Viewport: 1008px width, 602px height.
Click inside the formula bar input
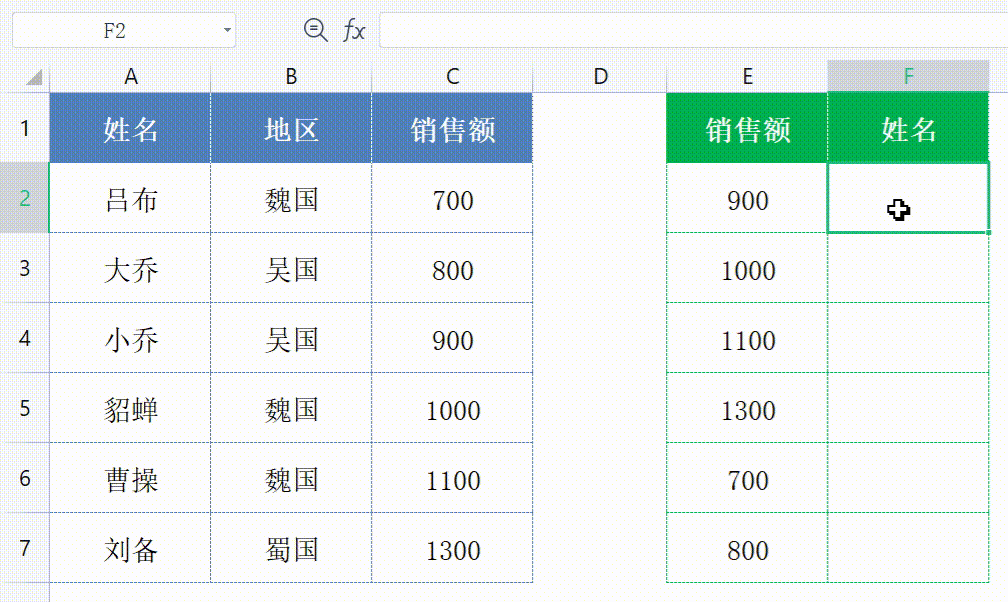690,31
